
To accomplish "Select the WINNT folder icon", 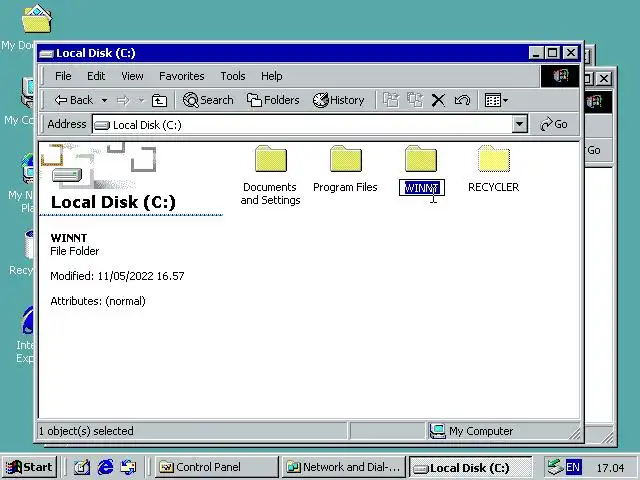I will coord(421,159).
